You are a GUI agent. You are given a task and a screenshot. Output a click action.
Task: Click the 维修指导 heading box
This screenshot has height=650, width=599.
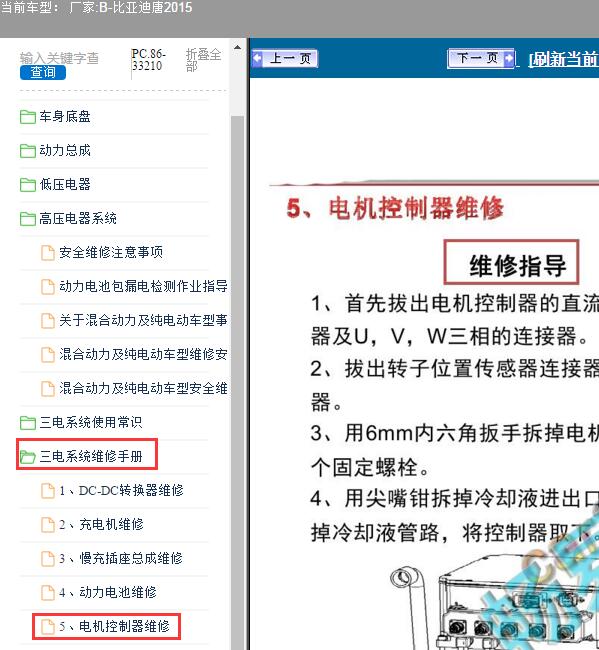point(511,262)
